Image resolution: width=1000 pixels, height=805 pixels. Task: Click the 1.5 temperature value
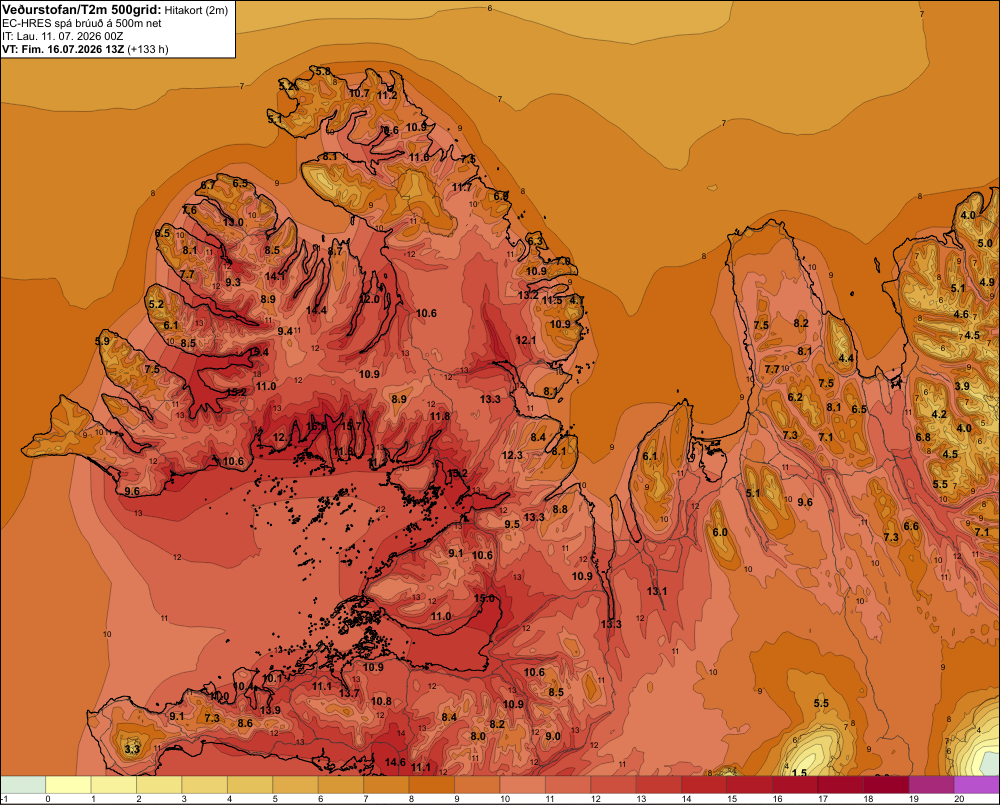pyautogui.click(x=799, y=772)
